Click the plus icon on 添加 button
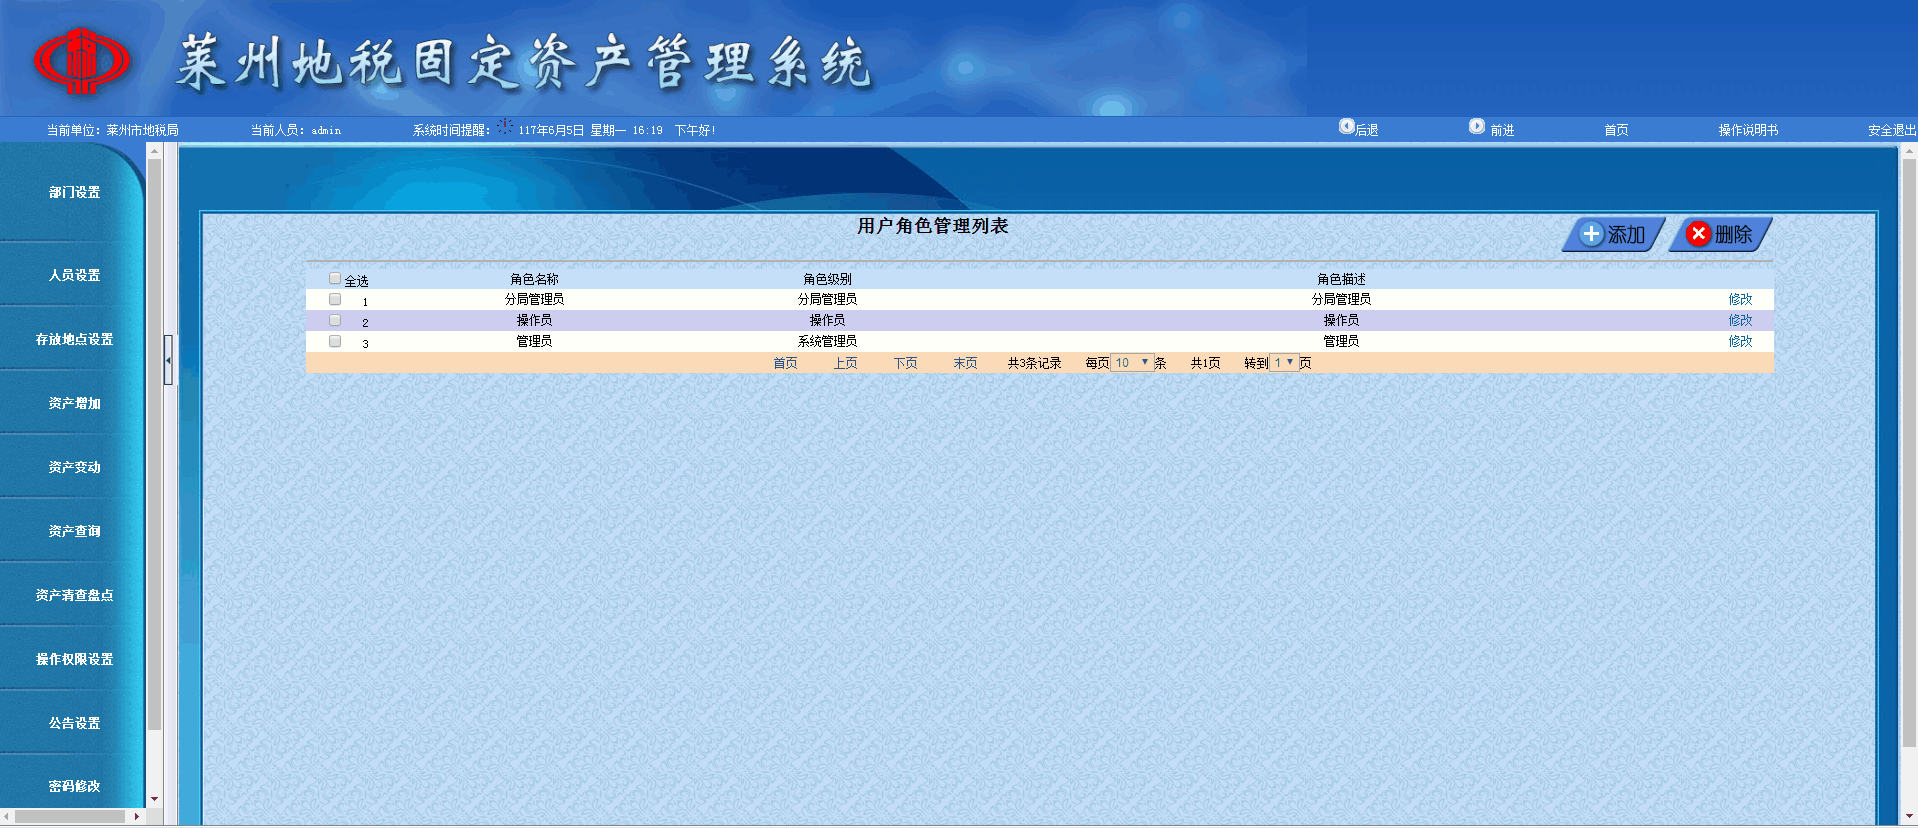1918x828 pixels. click(x=1591, y=234)
